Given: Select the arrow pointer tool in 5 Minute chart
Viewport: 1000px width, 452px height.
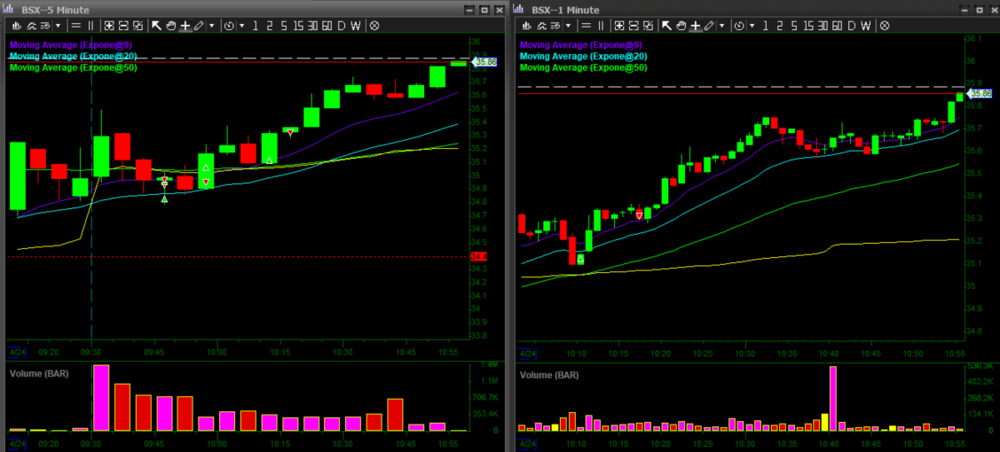Looking at the screenshot, I should click(x=157, y=25).
